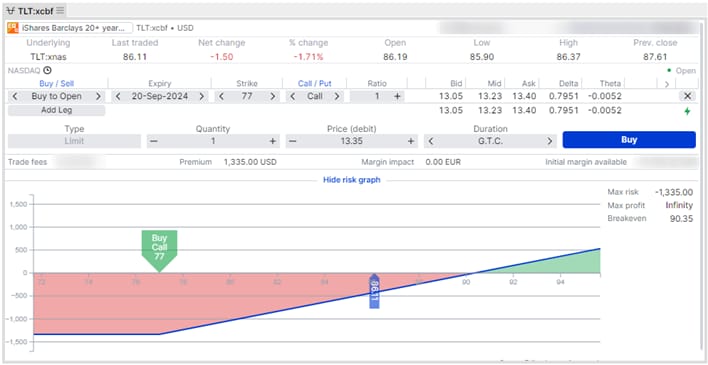
Task: Hide risk graph link
Action: pyautogui.click(x=352, y=180)
